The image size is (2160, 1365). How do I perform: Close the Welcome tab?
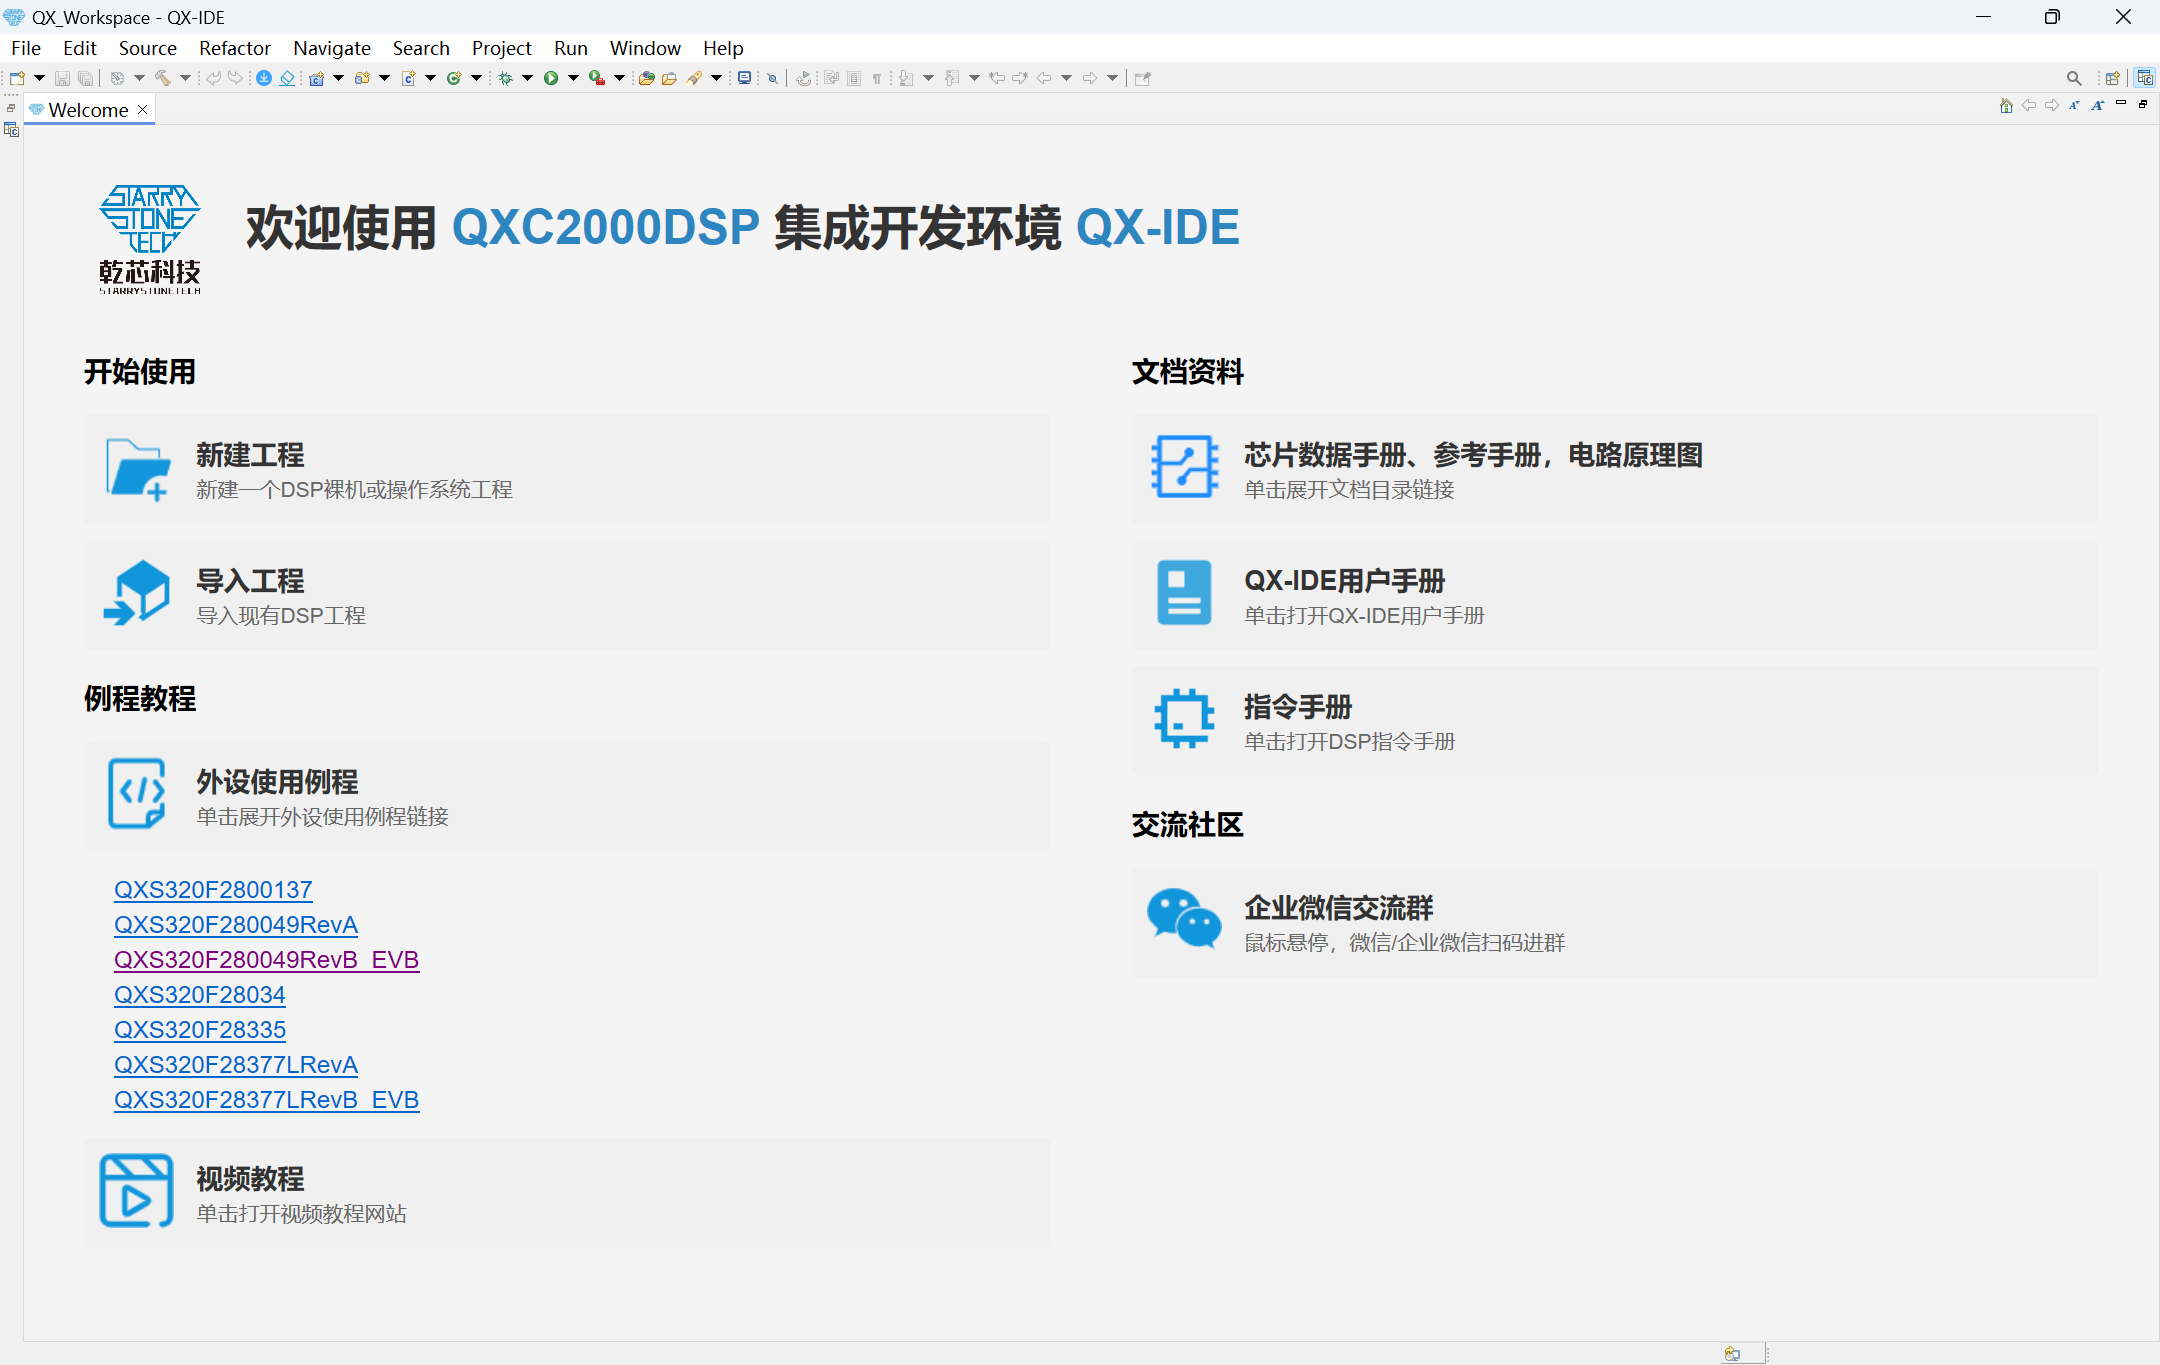(142, 110)
